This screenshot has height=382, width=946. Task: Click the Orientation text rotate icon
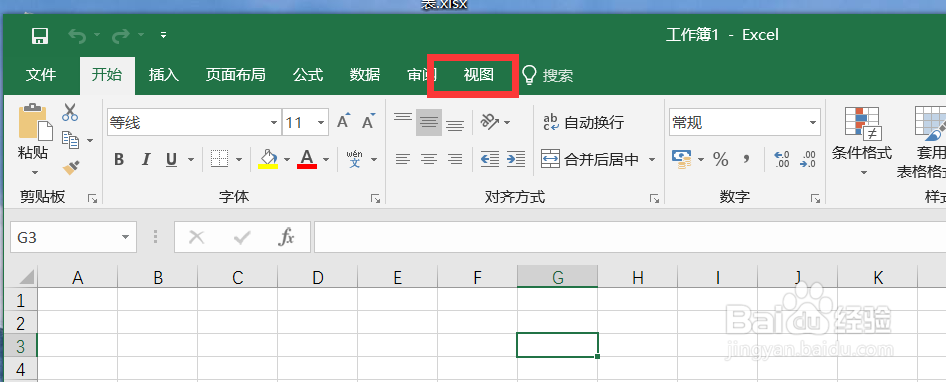[x=490, y=122]
